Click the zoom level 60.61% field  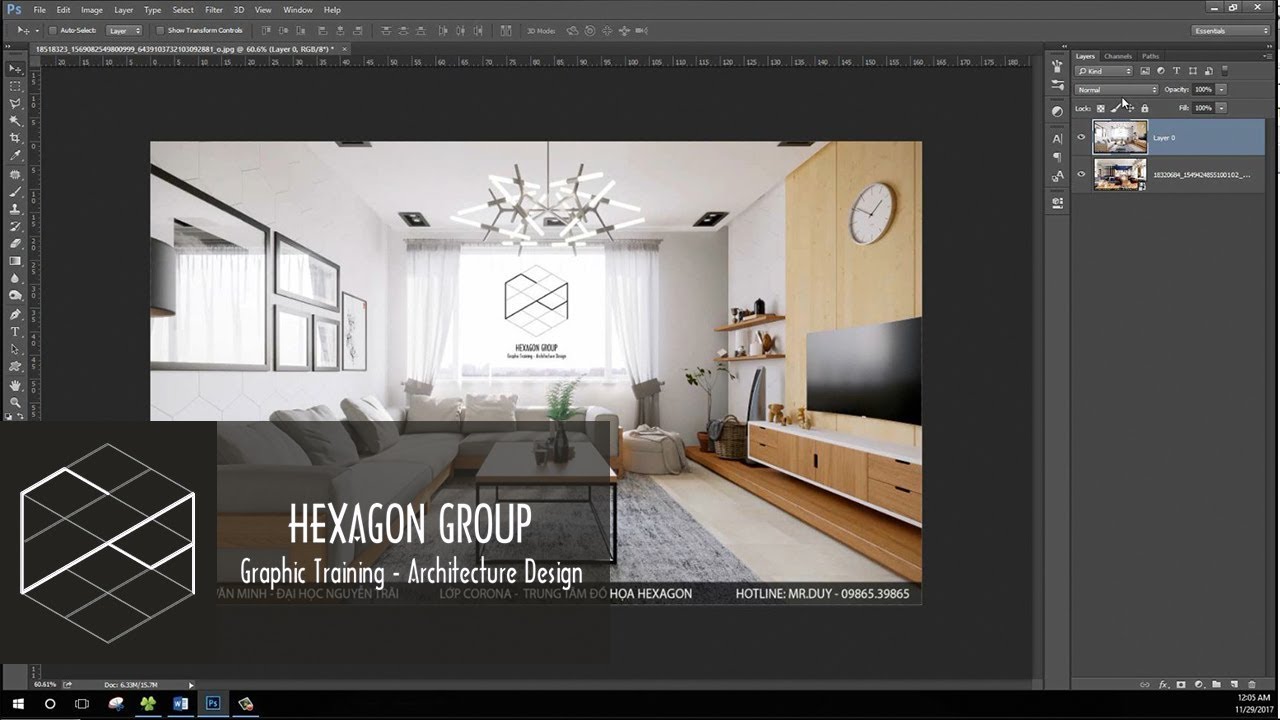[45, 685]
